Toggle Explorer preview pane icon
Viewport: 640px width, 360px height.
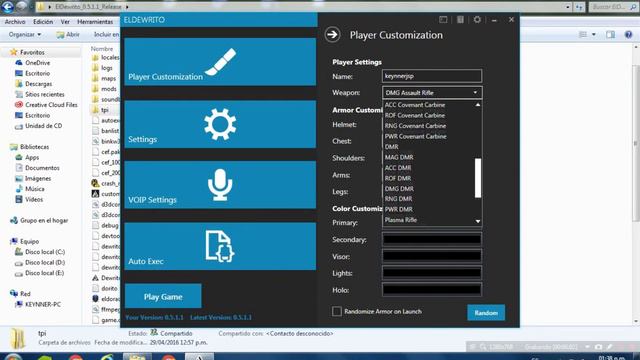pyautogui.click(x=610, y=35)
